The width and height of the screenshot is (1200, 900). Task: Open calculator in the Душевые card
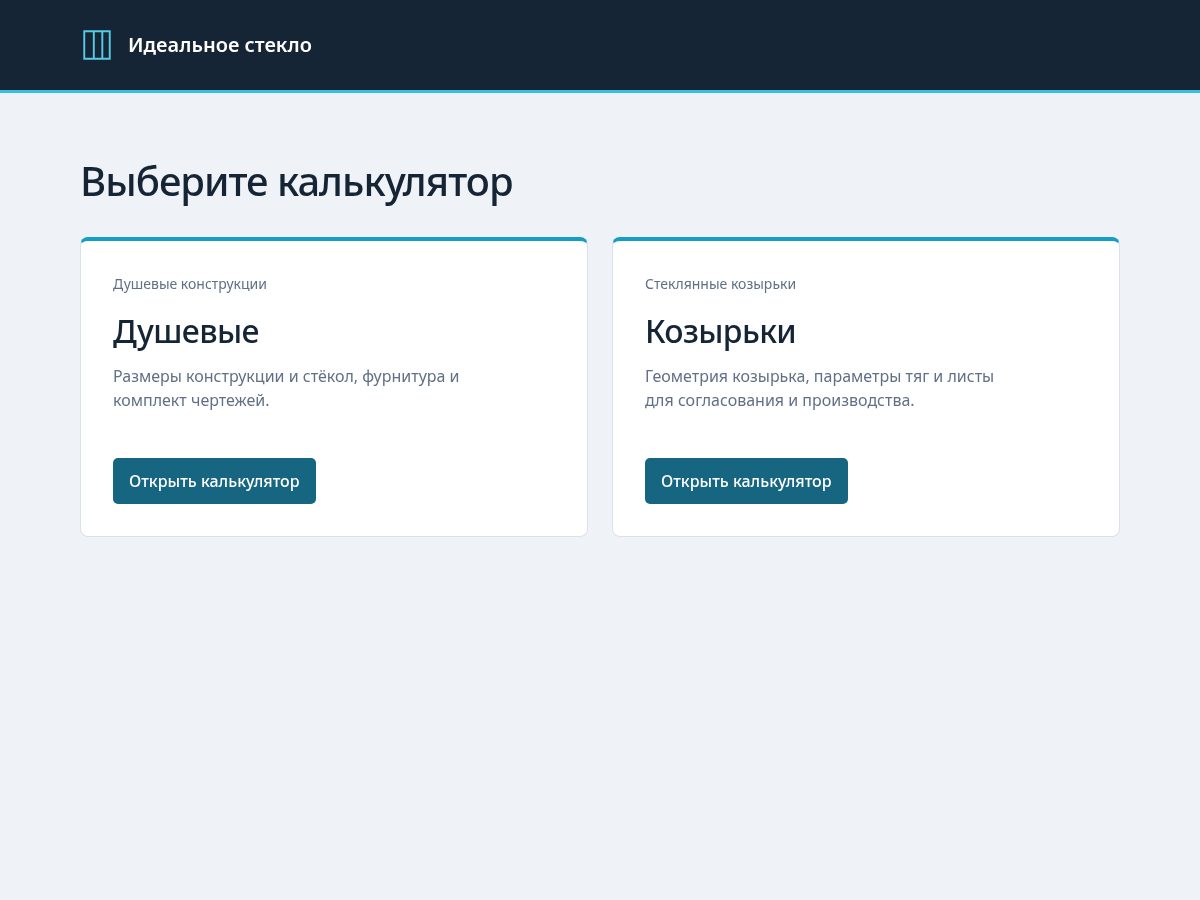[x=214, y=481]
